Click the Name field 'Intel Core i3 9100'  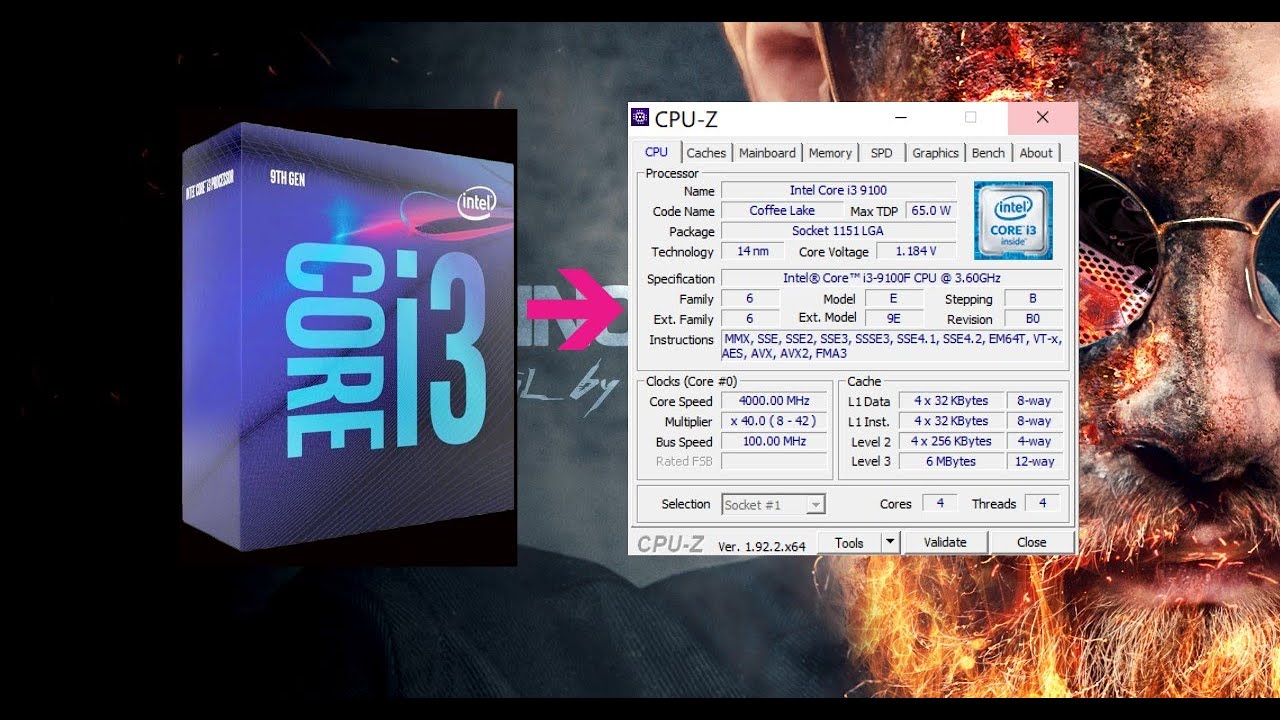(838, 190)
